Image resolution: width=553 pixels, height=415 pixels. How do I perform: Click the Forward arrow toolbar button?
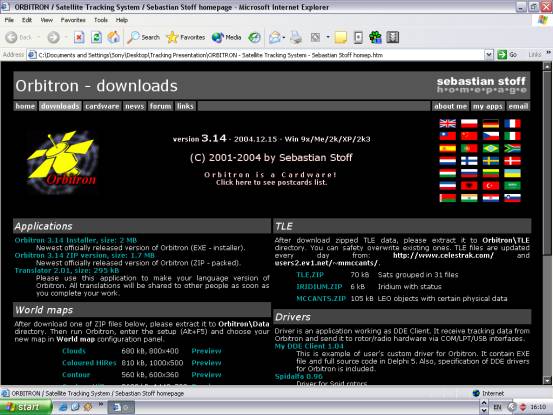(x=54, y=37)
